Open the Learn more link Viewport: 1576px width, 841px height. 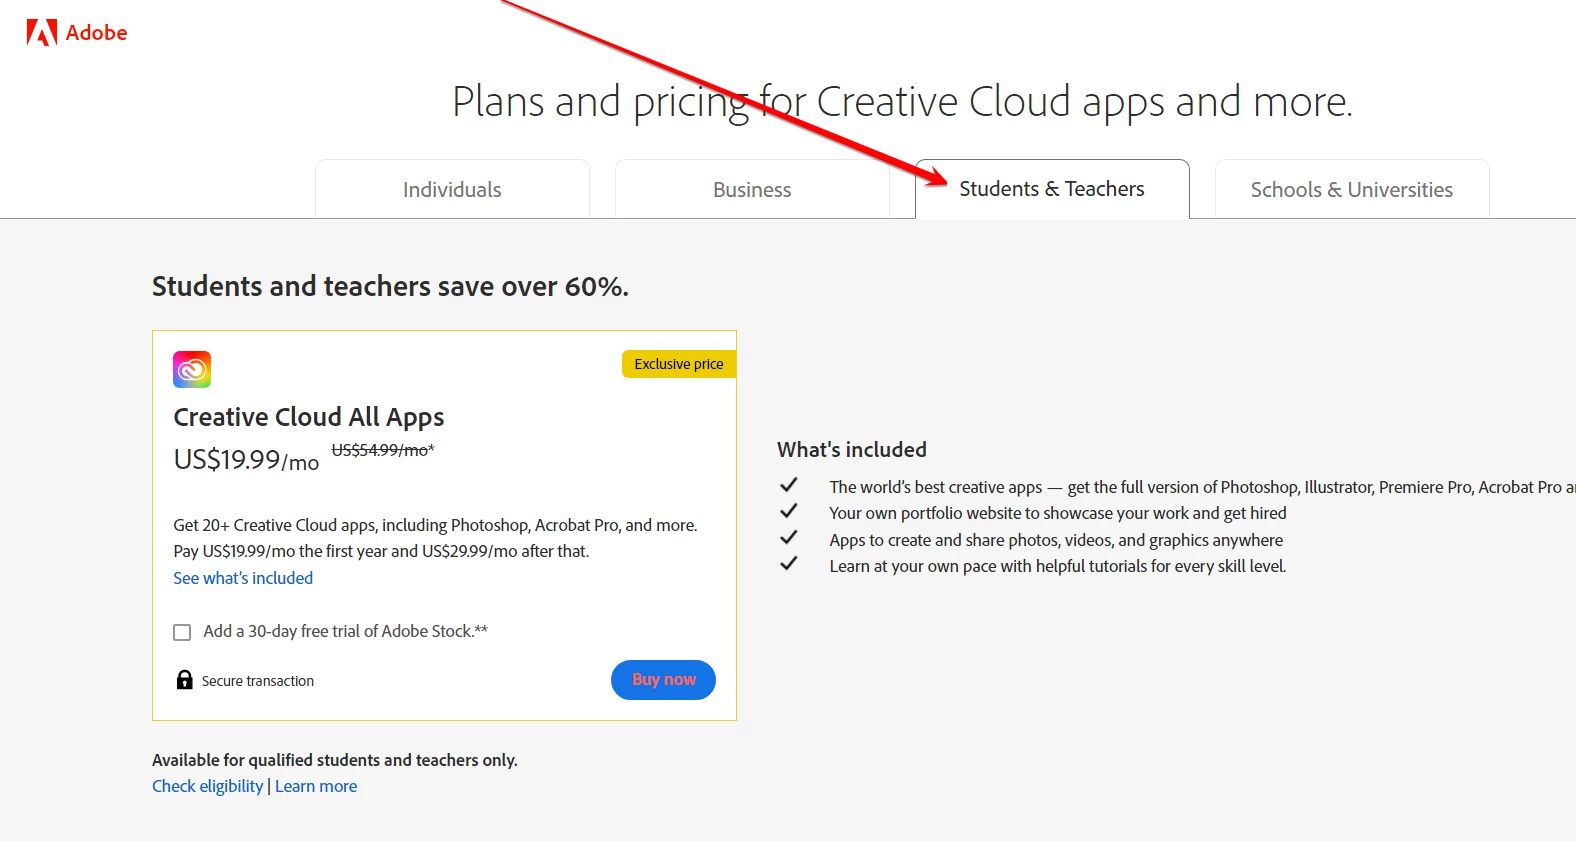[x=316, y=786]
